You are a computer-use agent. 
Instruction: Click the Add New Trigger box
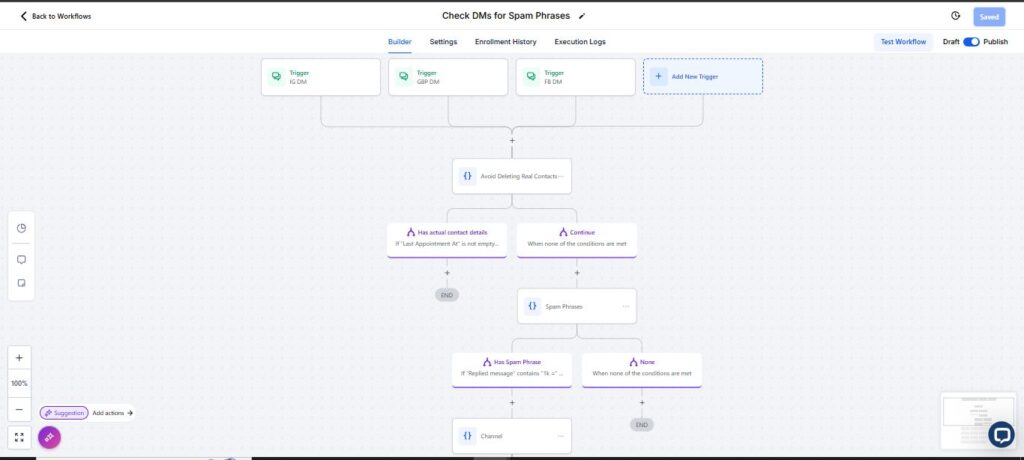click(x=703, y=76)
